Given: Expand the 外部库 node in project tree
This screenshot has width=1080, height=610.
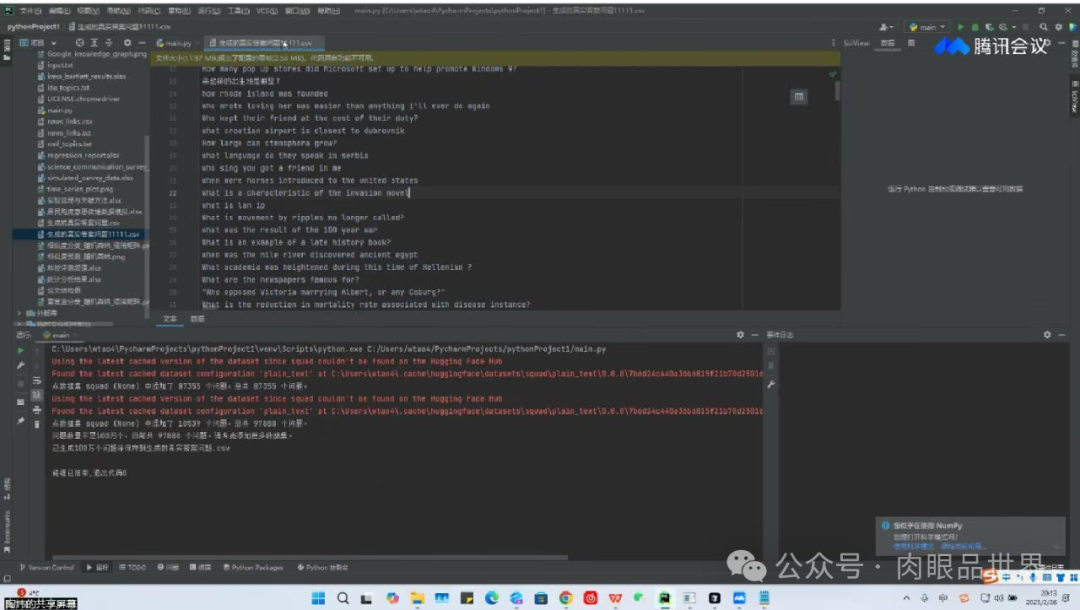Looking at the screenshot, I should (19, 313).
